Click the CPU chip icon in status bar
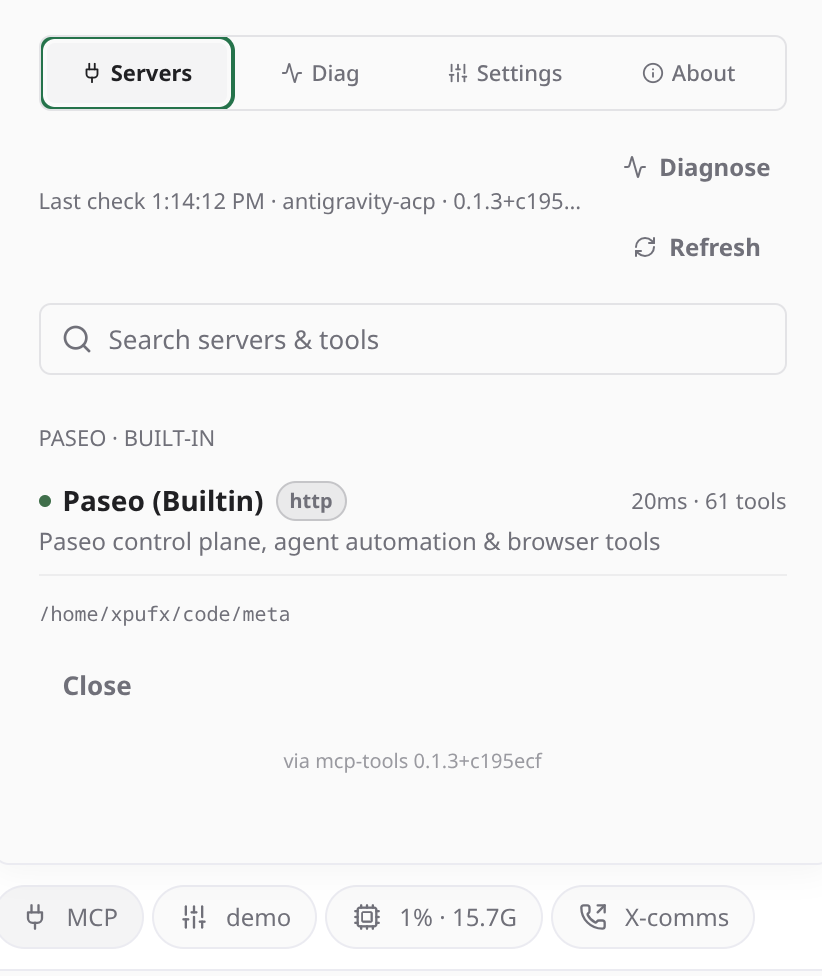The width and height of the screenshot is (822, 976). tap(367, 917)
